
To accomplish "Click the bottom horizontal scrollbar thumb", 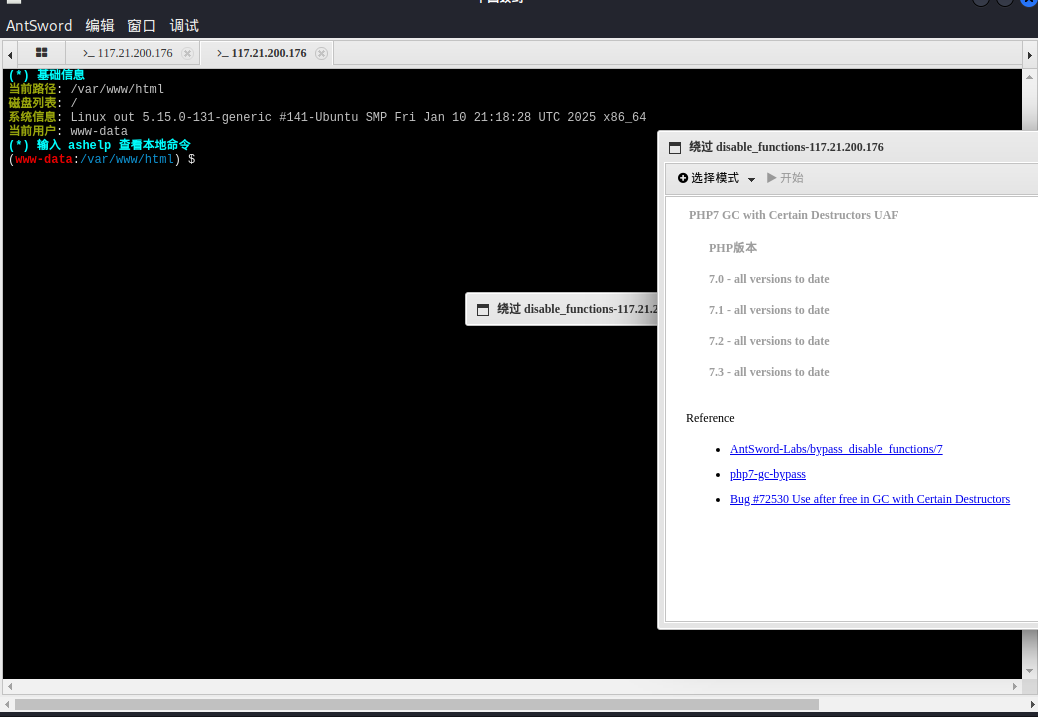I will (416, 705).
